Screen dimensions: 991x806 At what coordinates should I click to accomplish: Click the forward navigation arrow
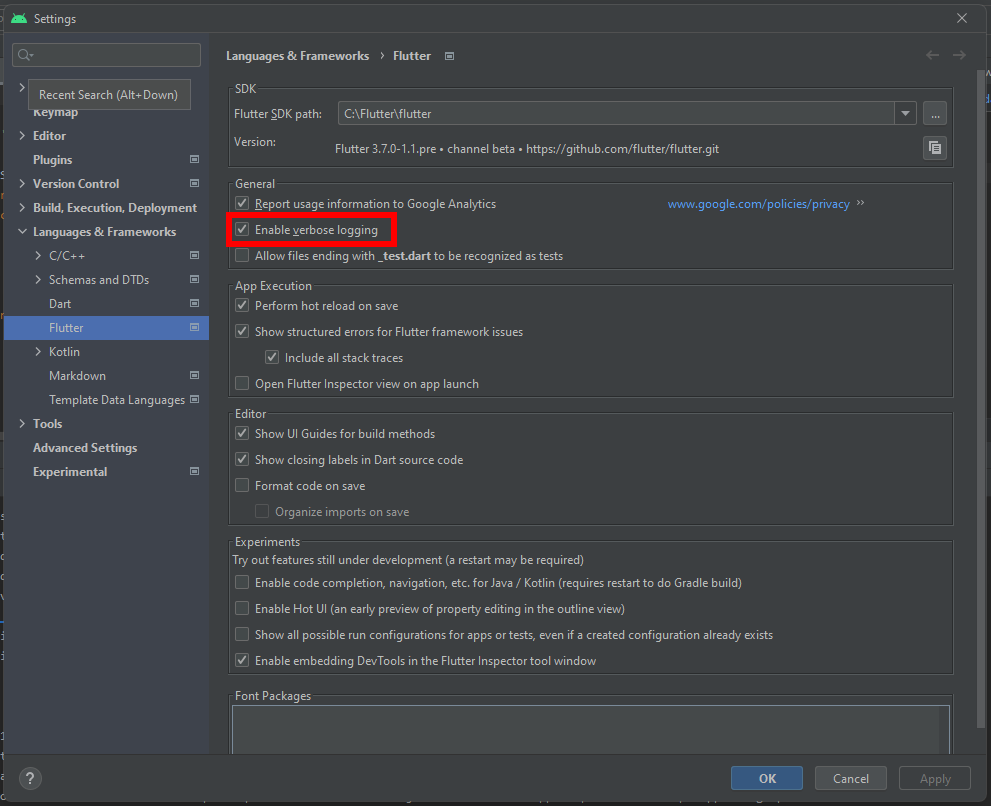[x=958, y=55]
